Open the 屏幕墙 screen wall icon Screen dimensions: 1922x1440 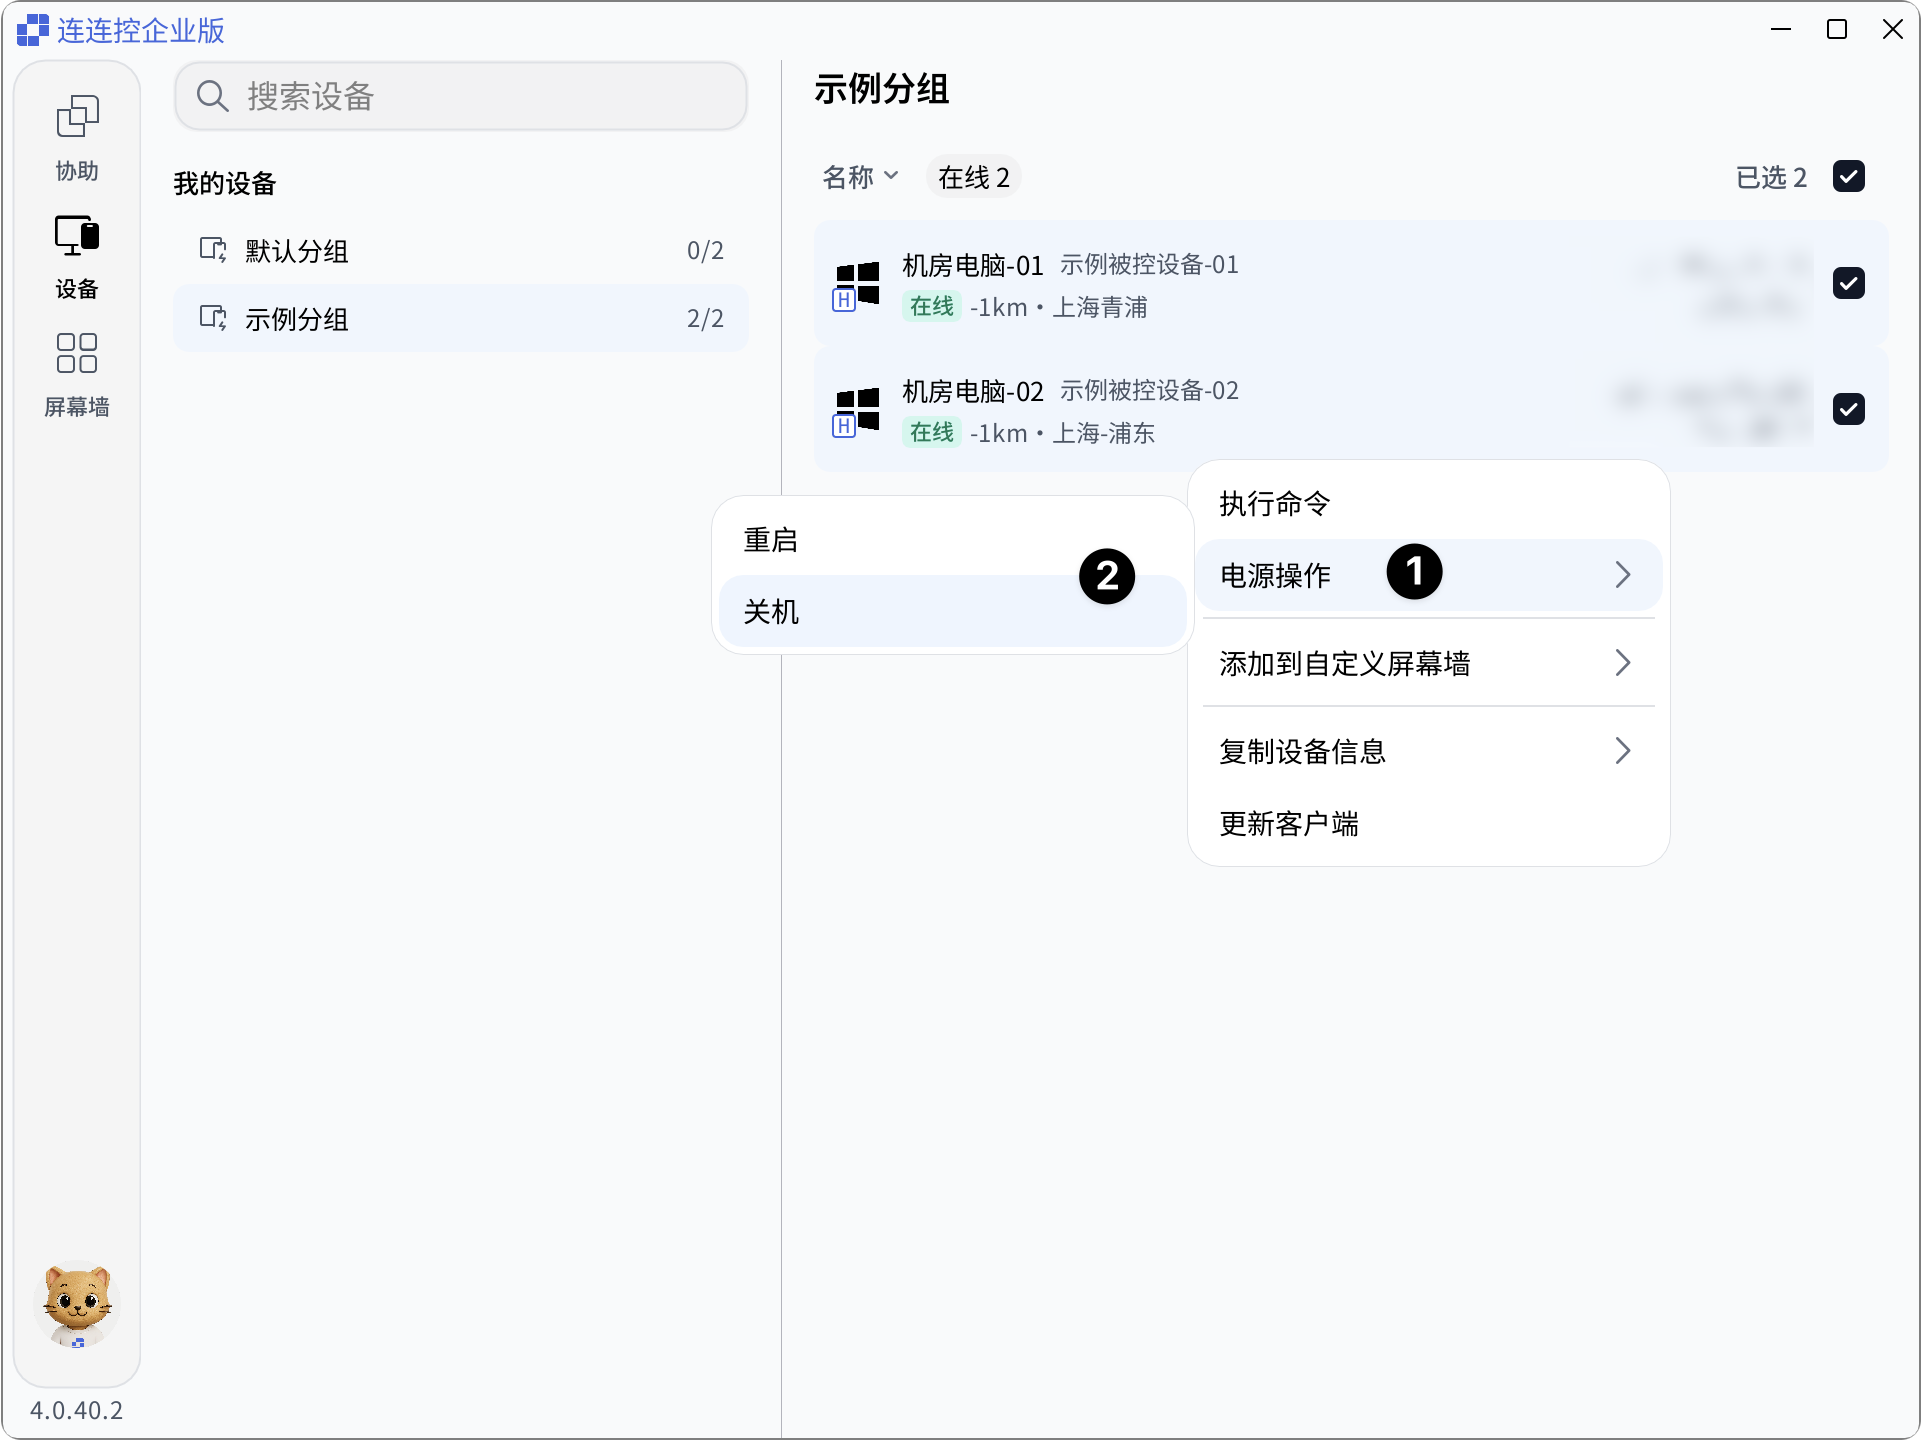click(77, 353)
